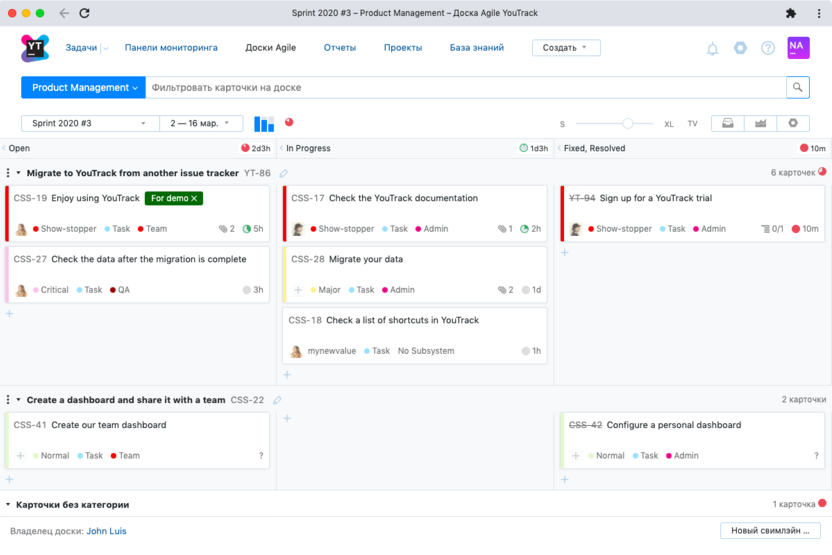Assign a user on CSS-28 card
The height and width of the screenshot is (555, 832).
(x=298, y=290)
